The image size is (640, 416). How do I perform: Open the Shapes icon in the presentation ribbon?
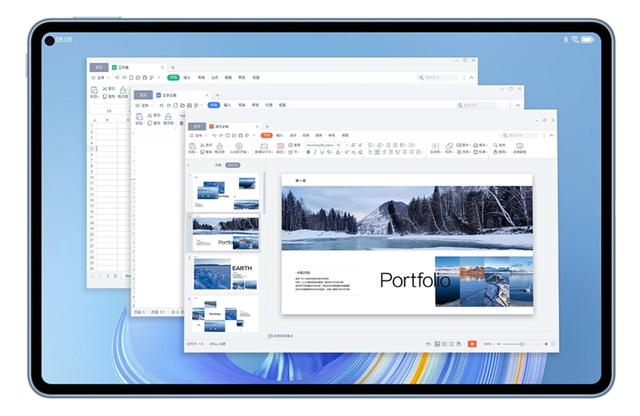pos(449,146)
